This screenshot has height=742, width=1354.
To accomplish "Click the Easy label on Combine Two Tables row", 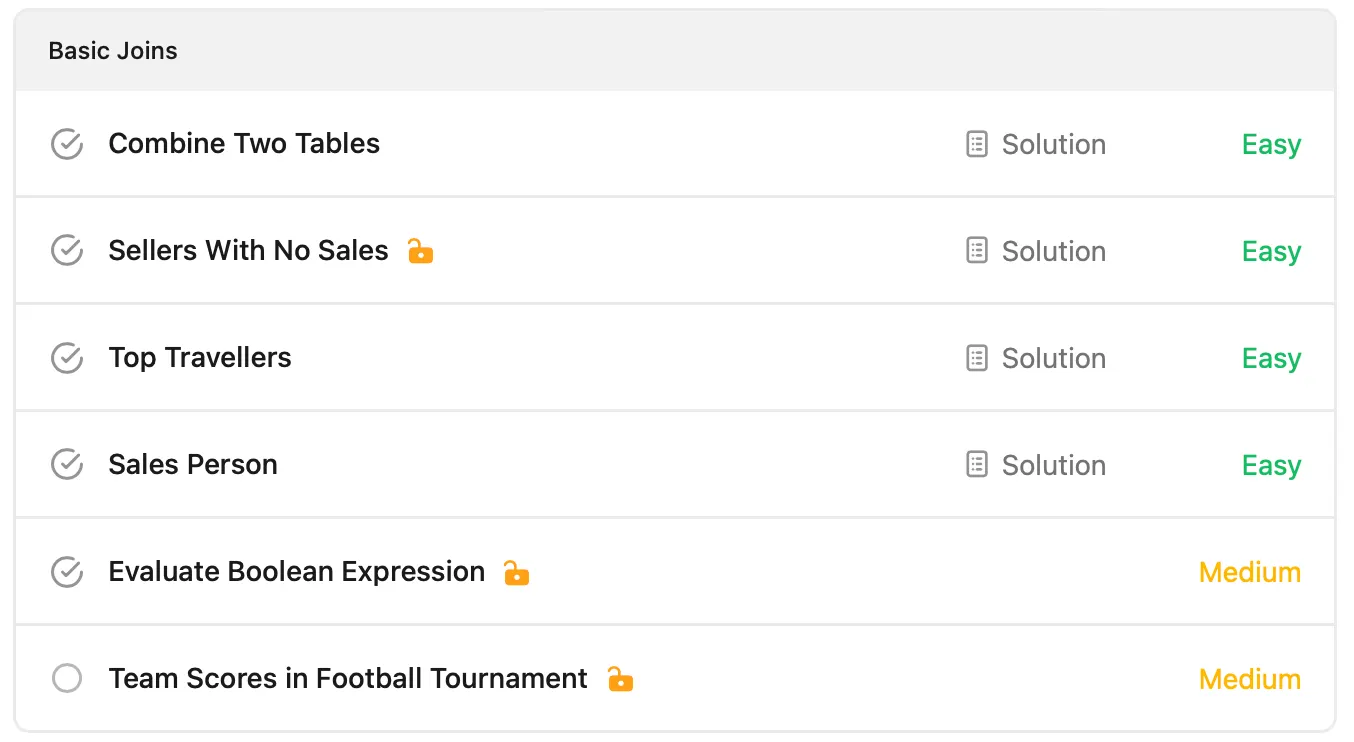I will (x=1271, y=144).
